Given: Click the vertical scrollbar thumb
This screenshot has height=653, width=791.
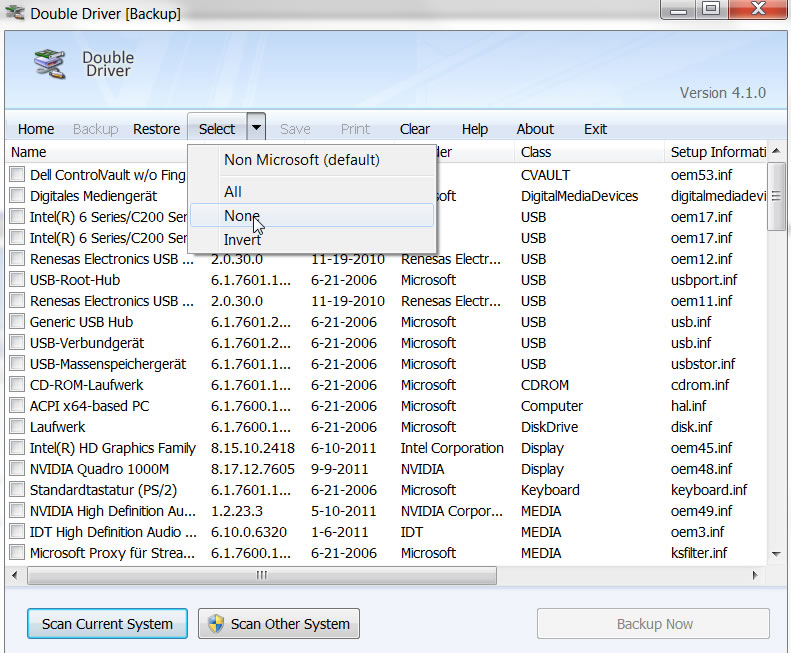Looking at the screenshot, I should pyautogui.click(x=777, y=196).
